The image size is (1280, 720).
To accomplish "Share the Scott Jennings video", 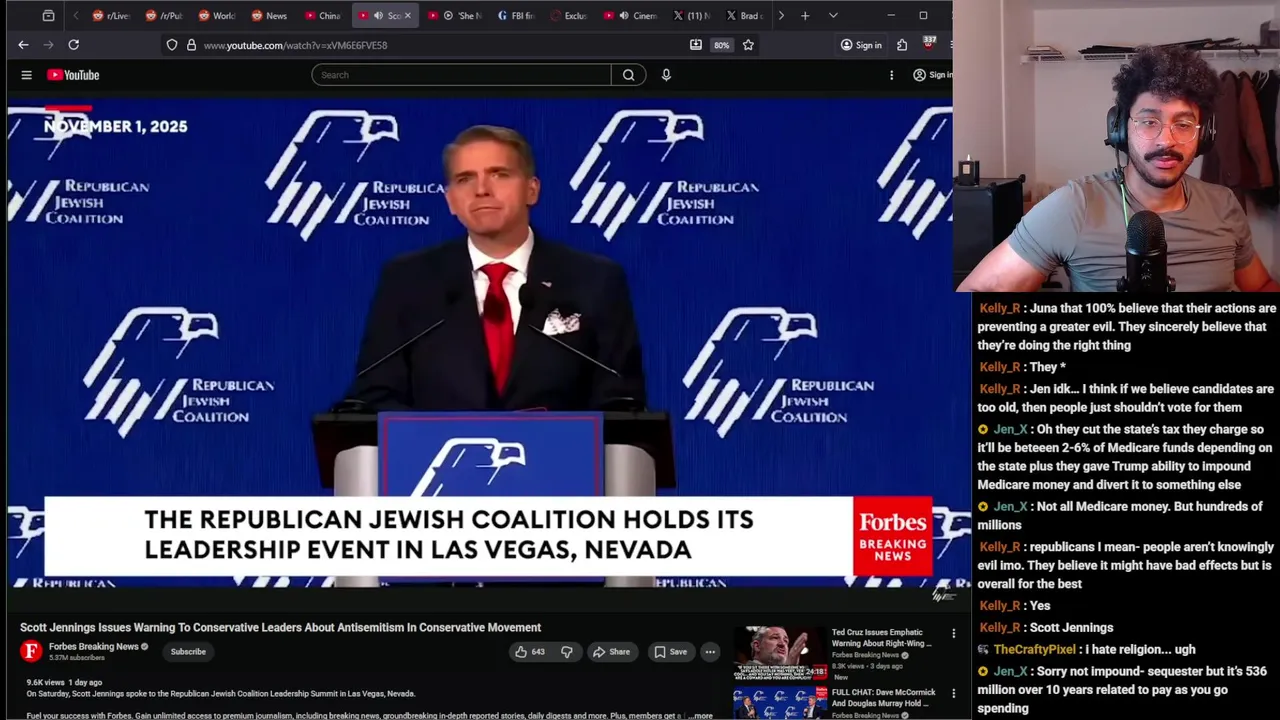I will (x=611, y=652).
